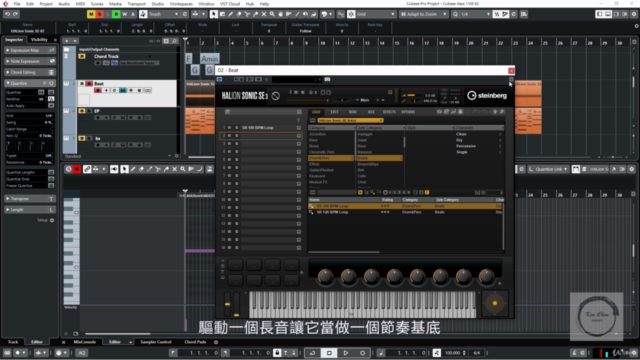The height and width of the screenshot is (360, 640).
Task: Select the Mute X tool
Action: coord(264,14)
